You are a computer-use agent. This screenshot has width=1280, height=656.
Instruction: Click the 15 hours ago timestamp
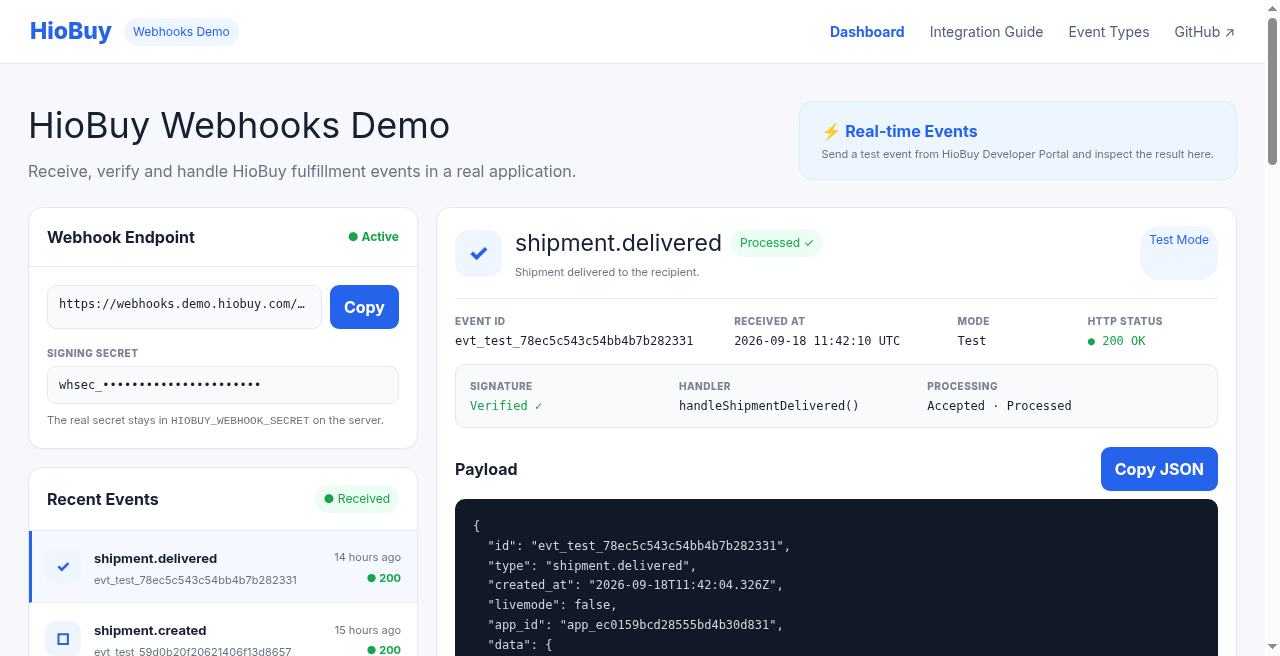click(367, 630)
